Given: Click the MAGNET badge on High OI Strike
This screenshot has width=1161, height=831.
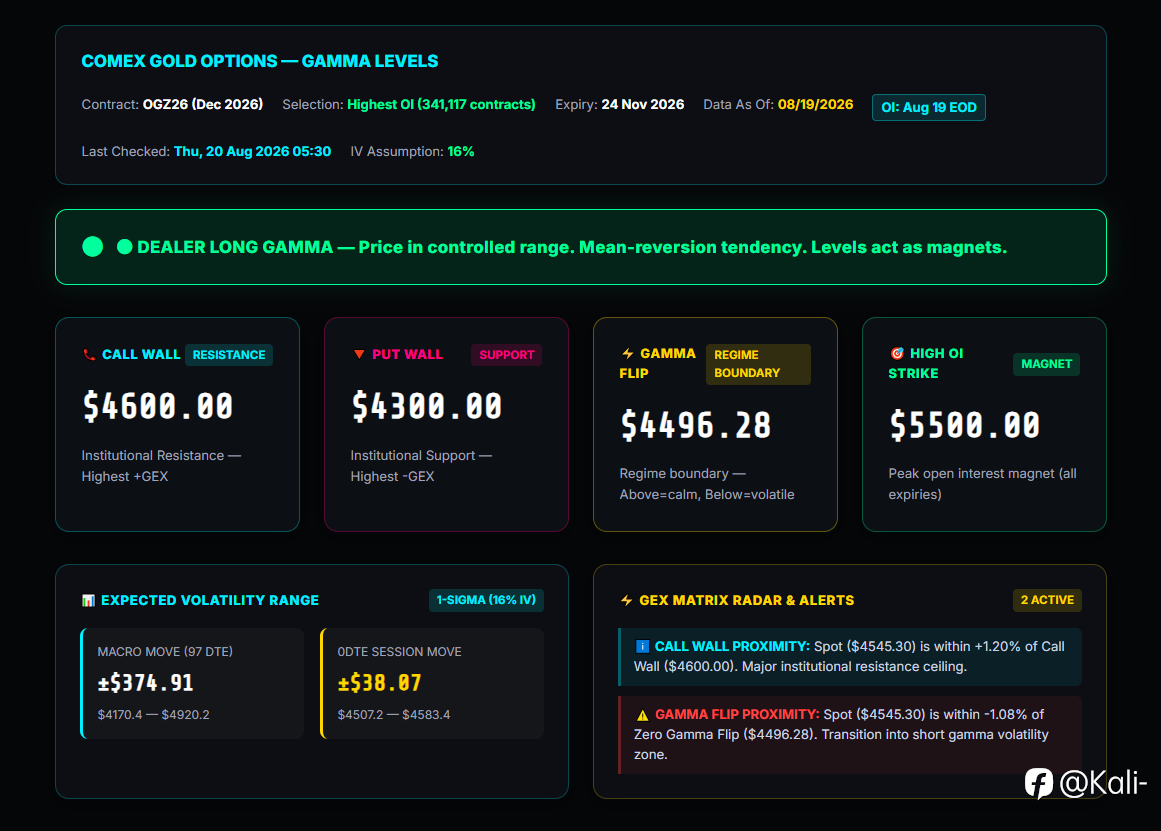Looking at the screenshot, I should click(1046, 364).
